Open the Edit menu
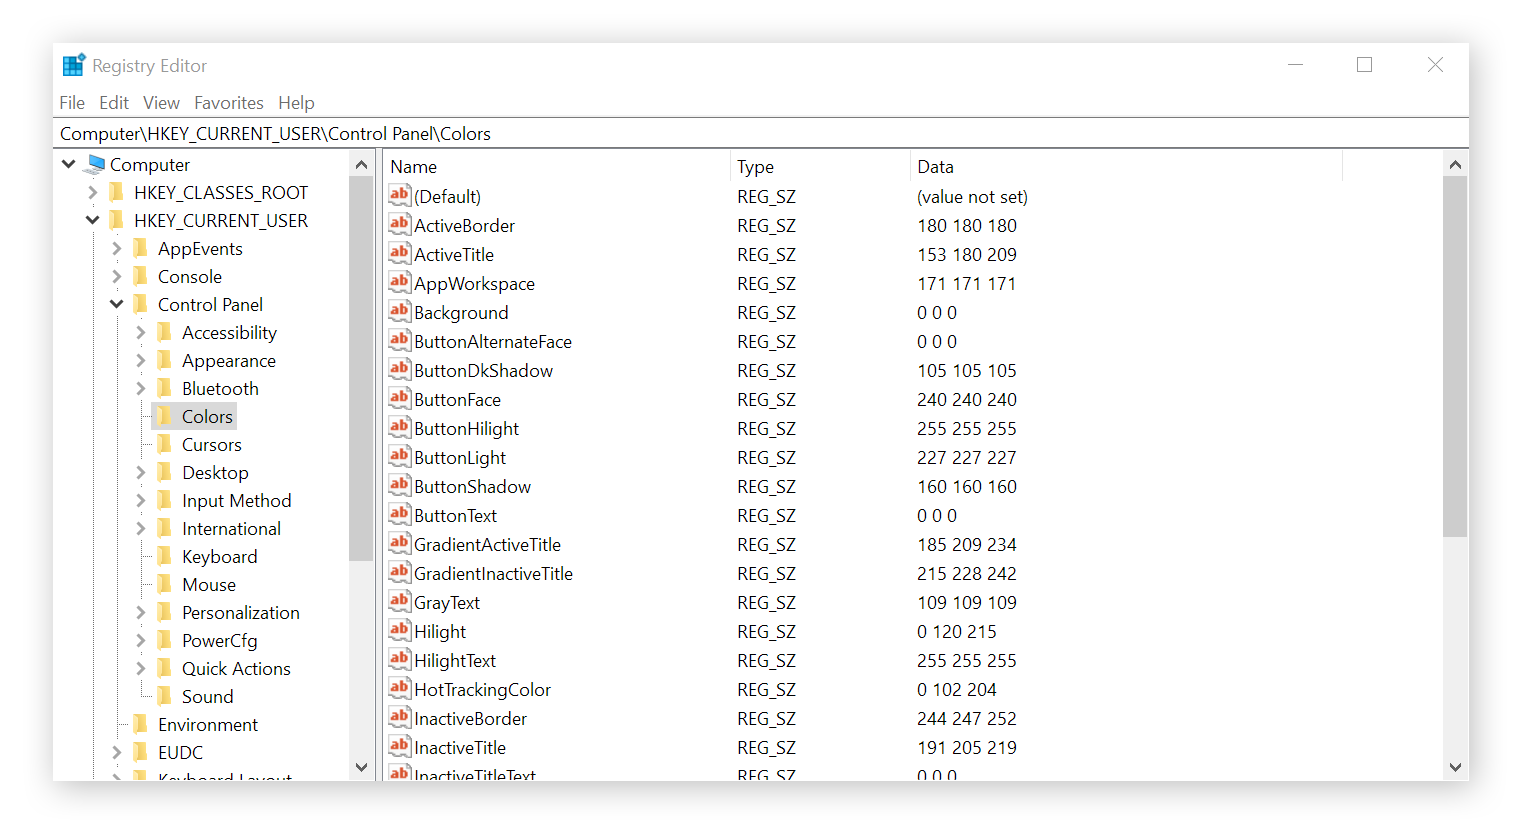This screenshot has height=831, width=1521. click(x=113, y=103)
